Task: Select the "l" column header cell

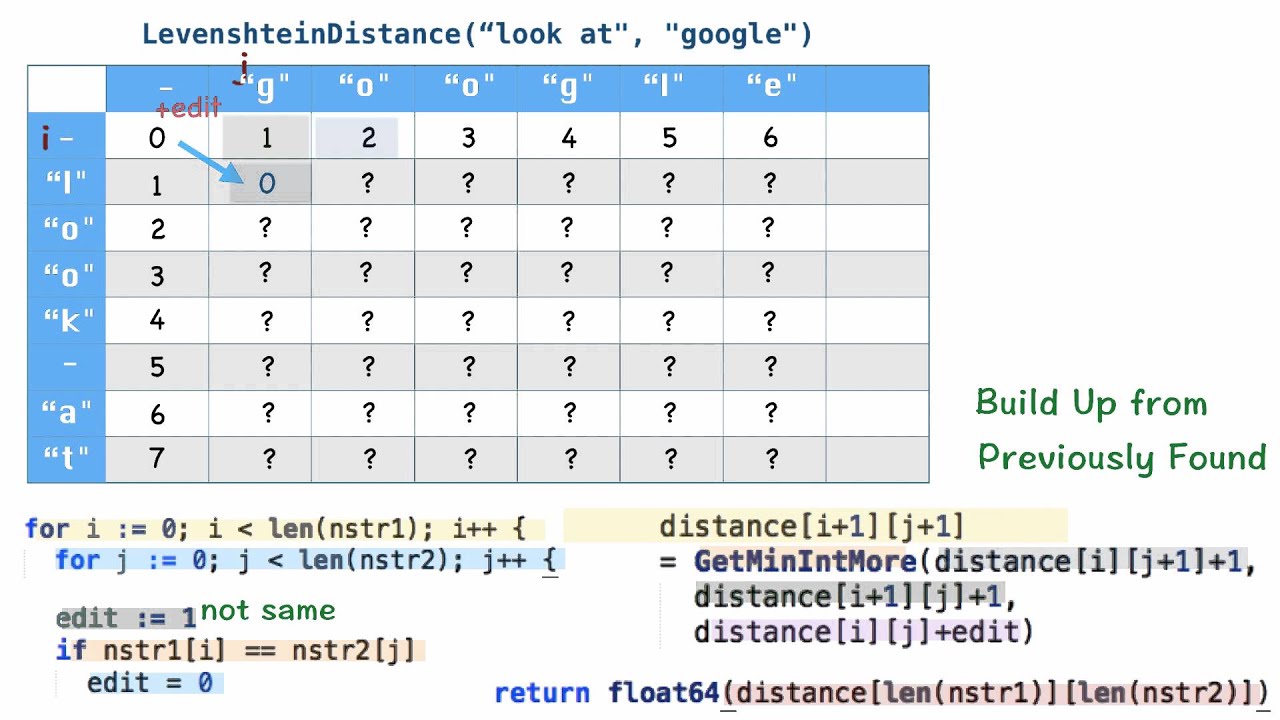Action: (x=671, y=89)
